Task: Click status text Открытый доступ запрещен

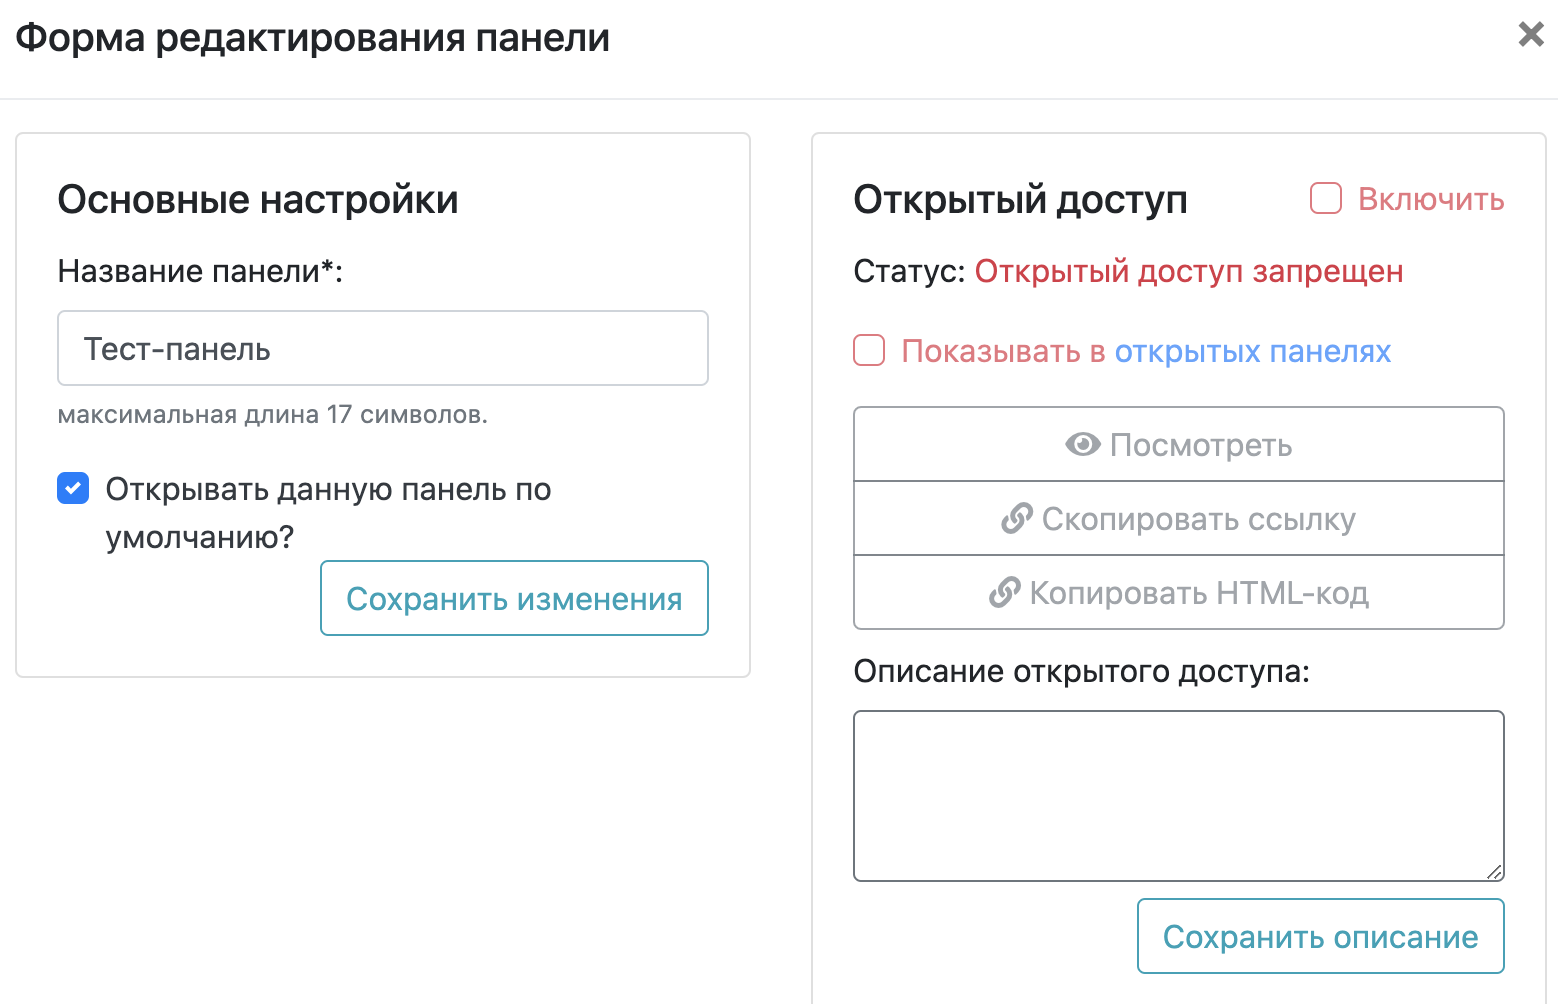Action: [1189, 272]
